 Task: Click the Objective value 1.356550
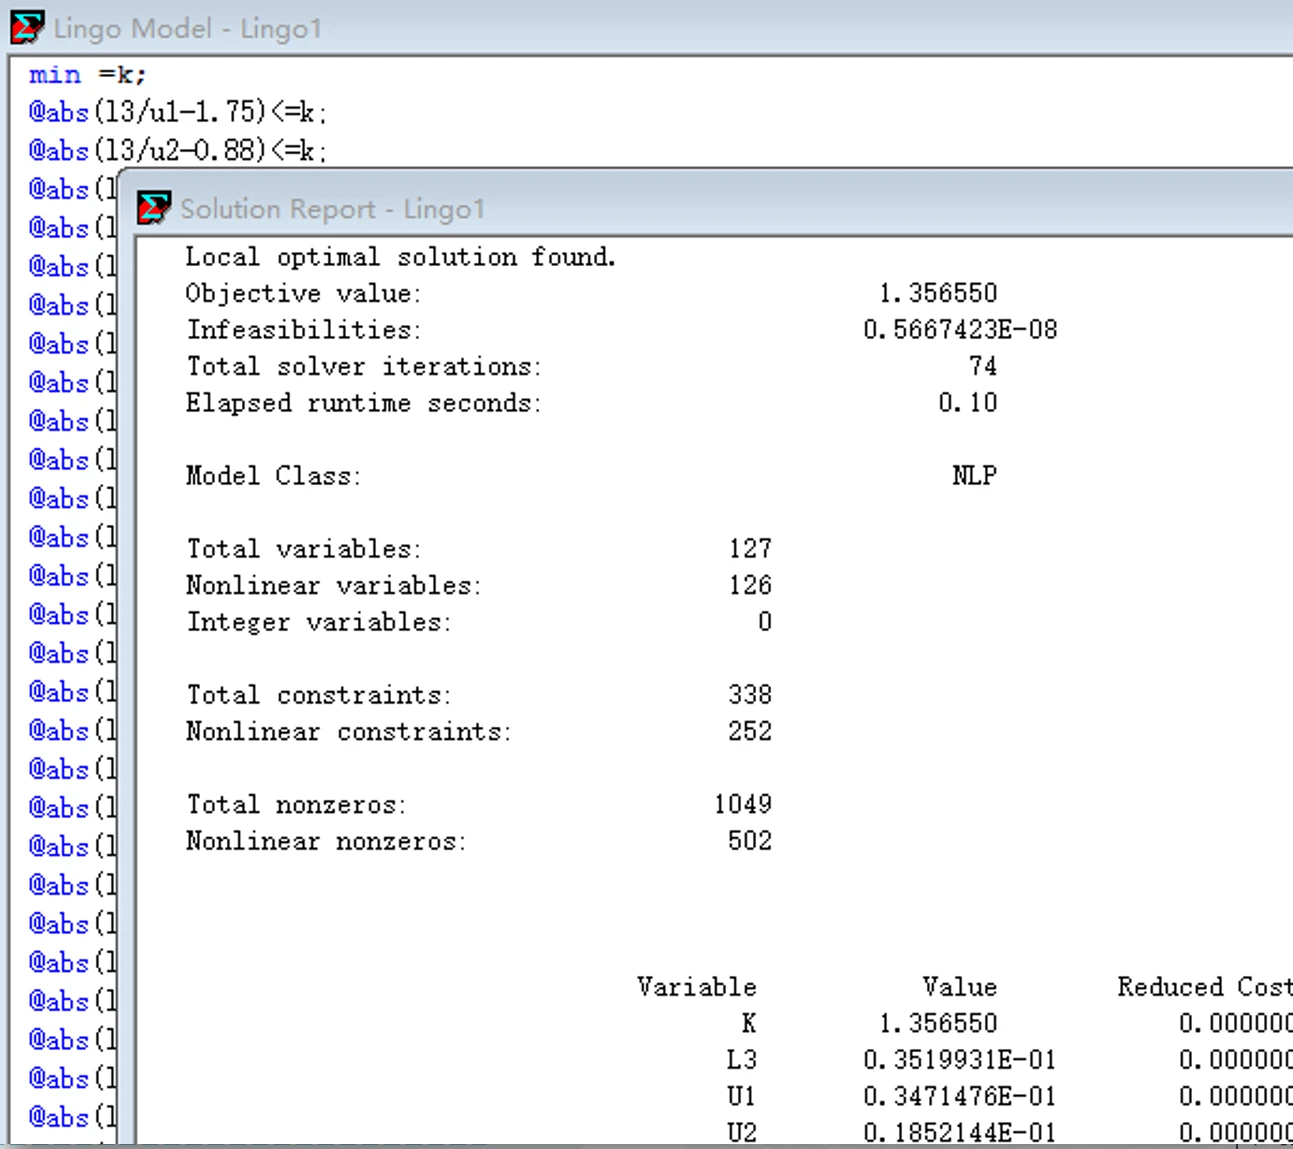click(938, 293)
